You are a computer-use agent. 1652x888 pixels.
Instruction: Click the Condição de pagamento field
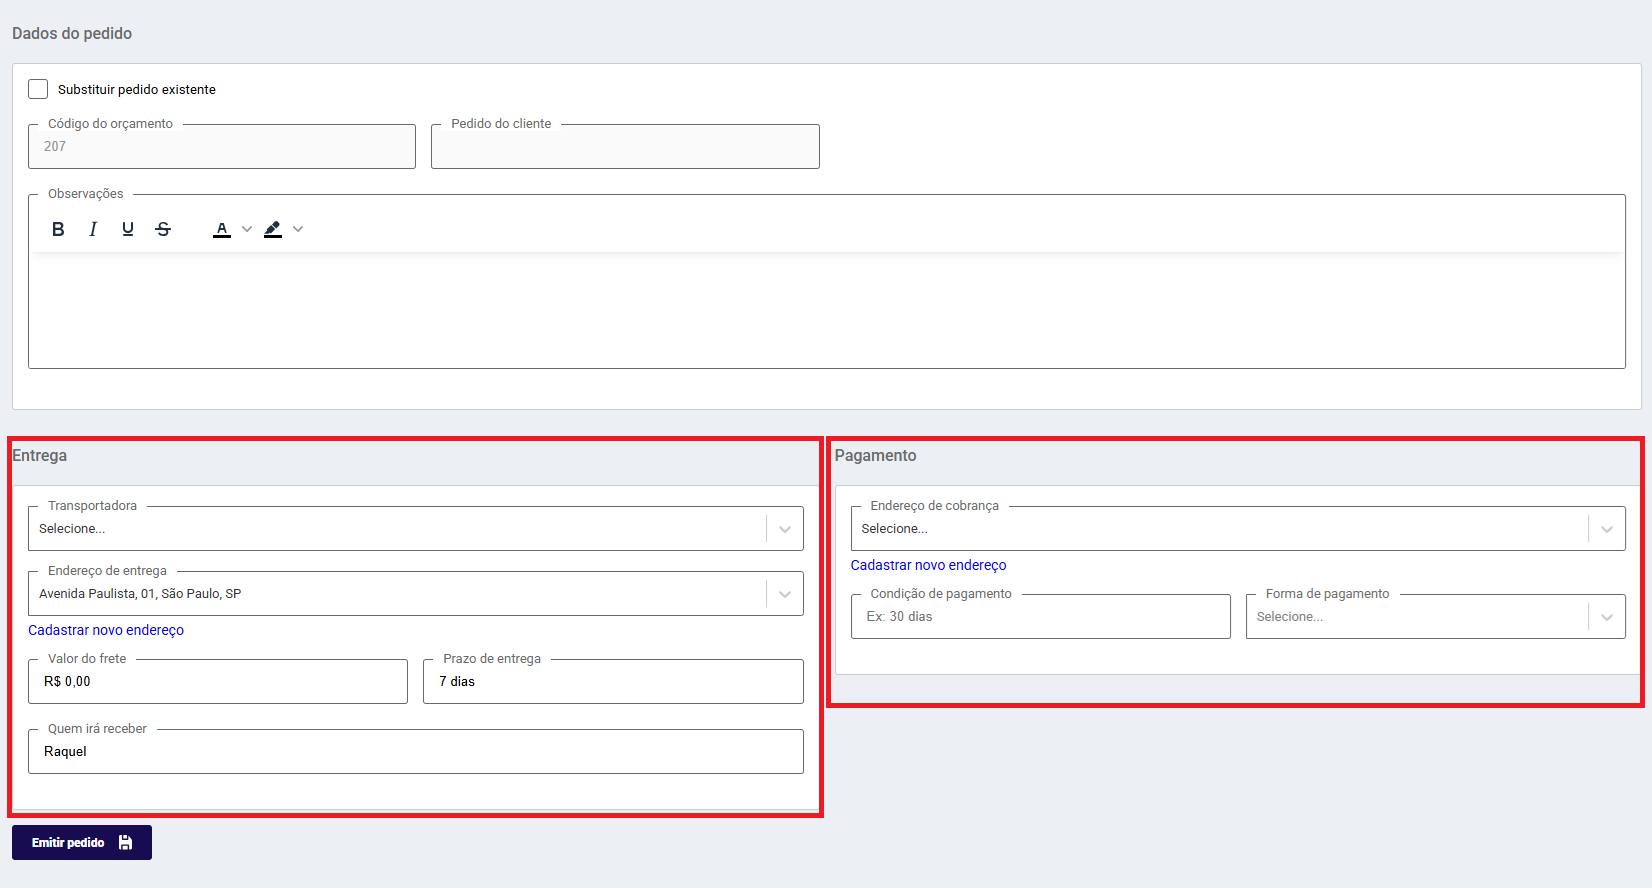click(x=1040, y=616)
